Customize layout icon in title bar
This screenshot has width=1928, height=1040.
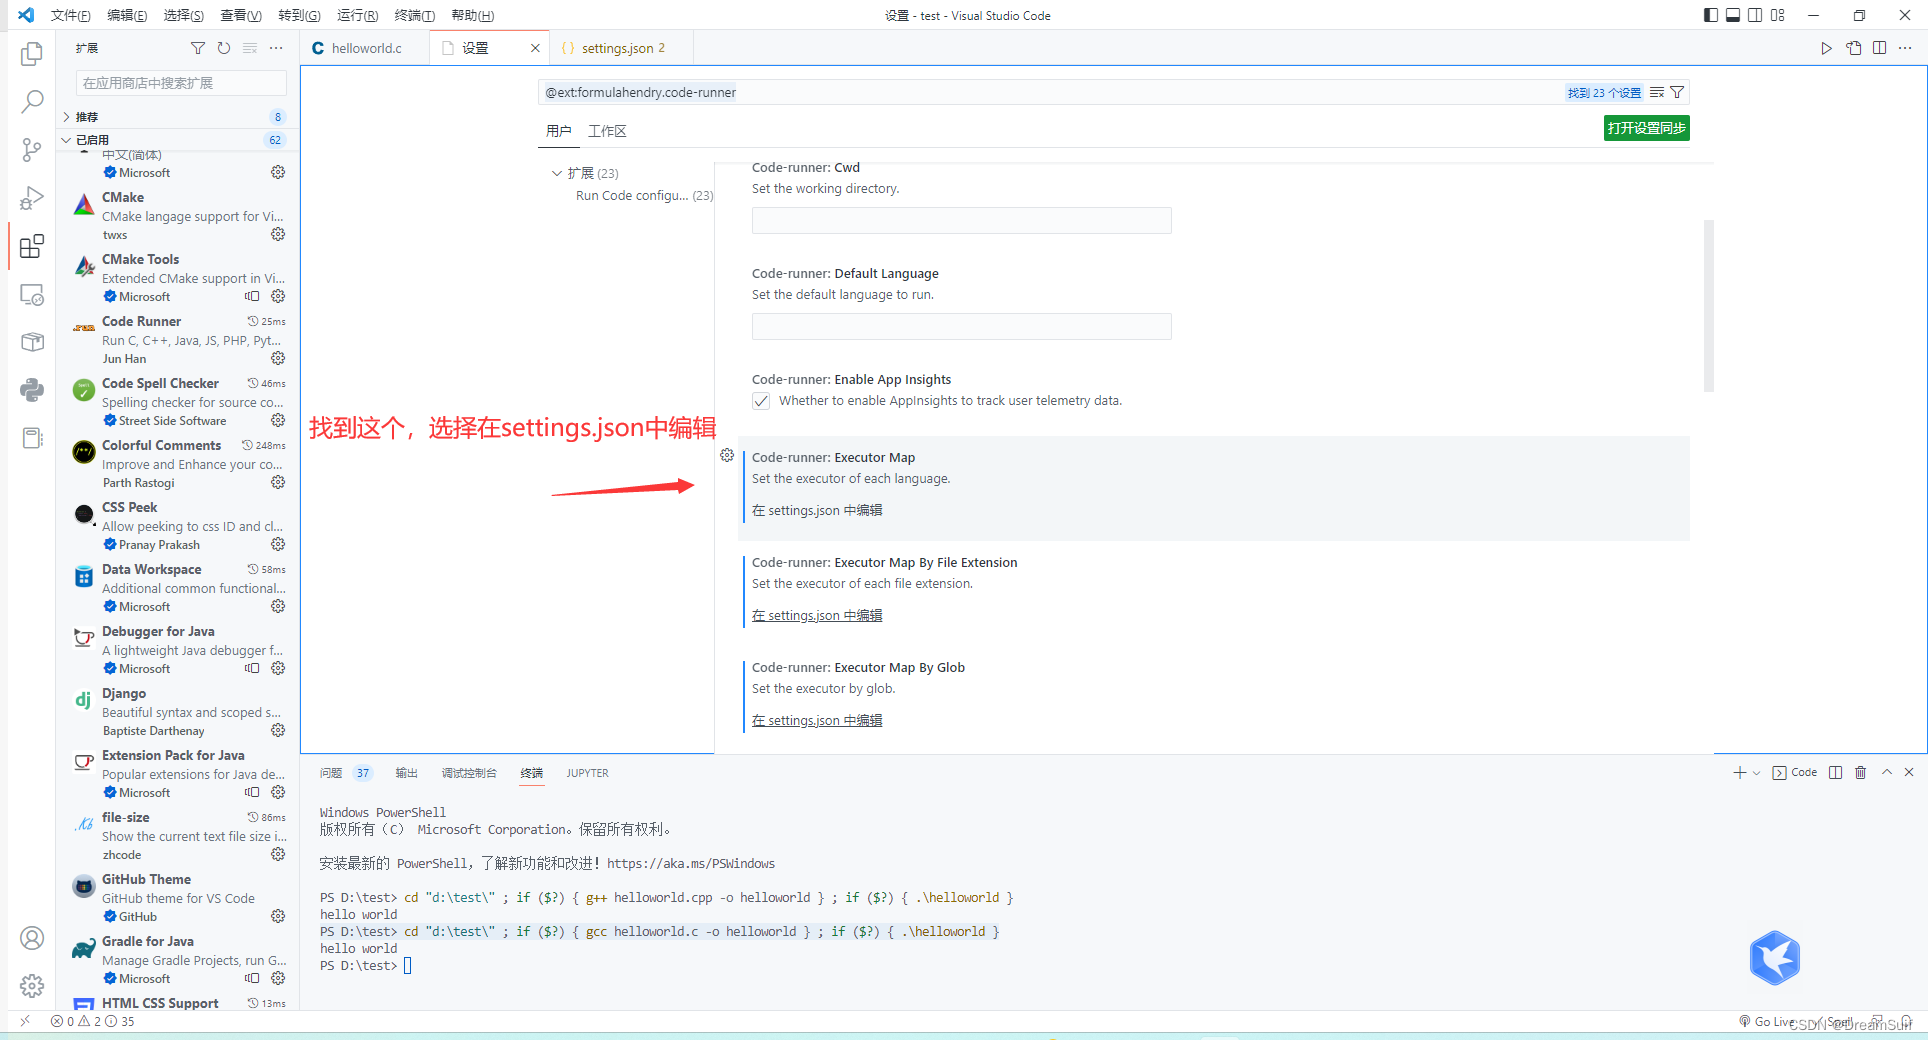click(x=1777, y=15)
